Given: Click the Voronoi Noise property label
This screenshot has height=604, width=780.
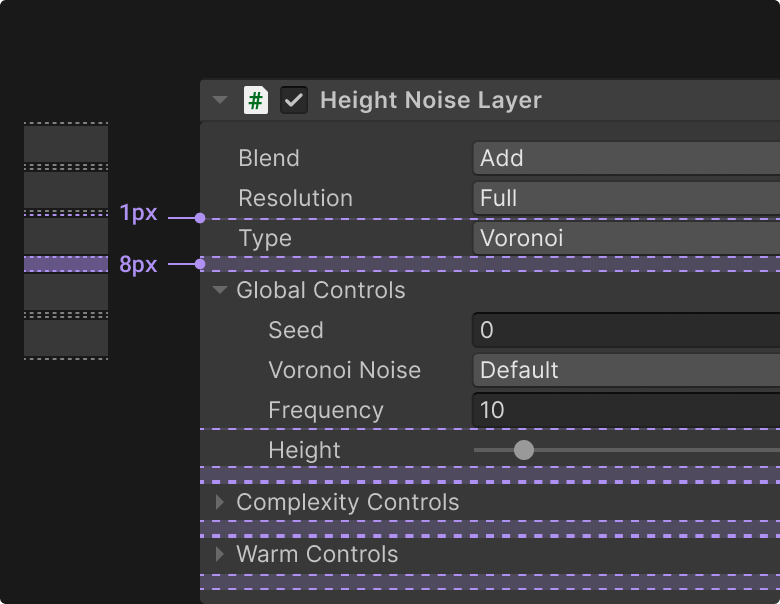Looking at the screenshot, I should tap(345, 370).
